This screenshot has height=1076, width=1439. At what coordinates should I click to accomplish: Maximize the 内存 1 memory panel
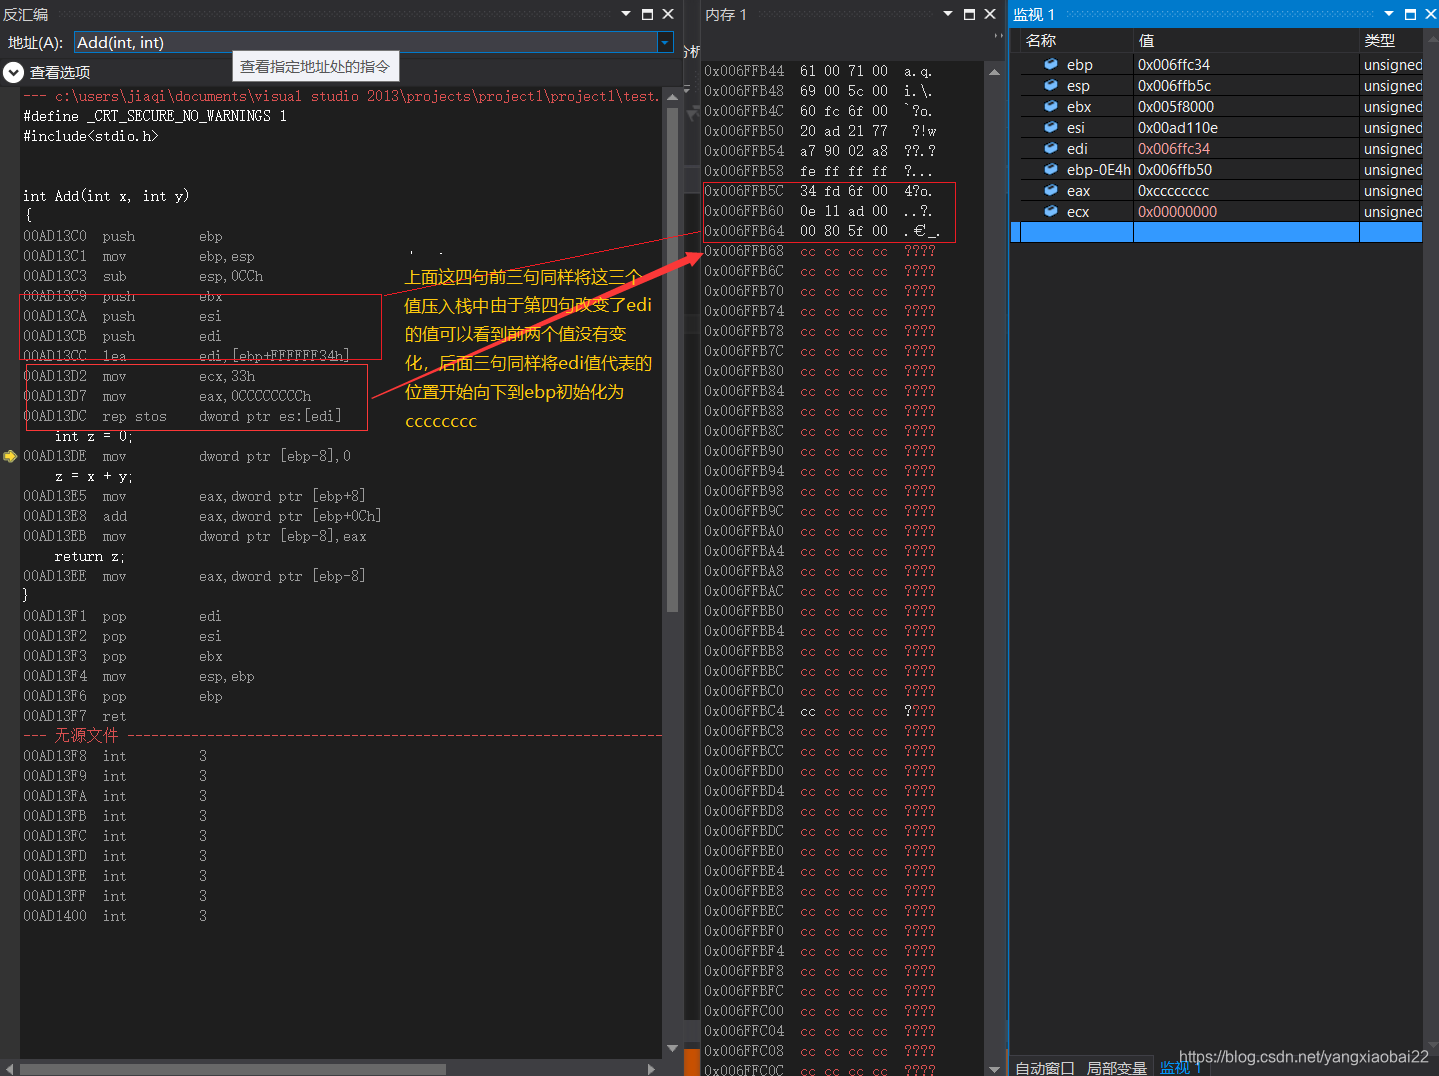(x=969, y=14)
